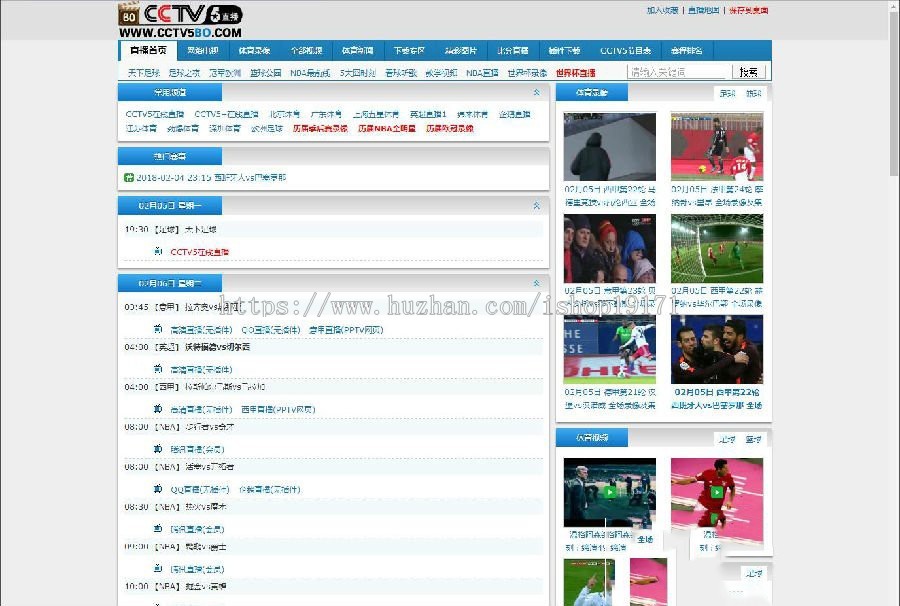Click the green calendar icon beside 西班牙人vs巴塞罗那
This screenshot has width=900, height=606.
click(x=129, y=177)
